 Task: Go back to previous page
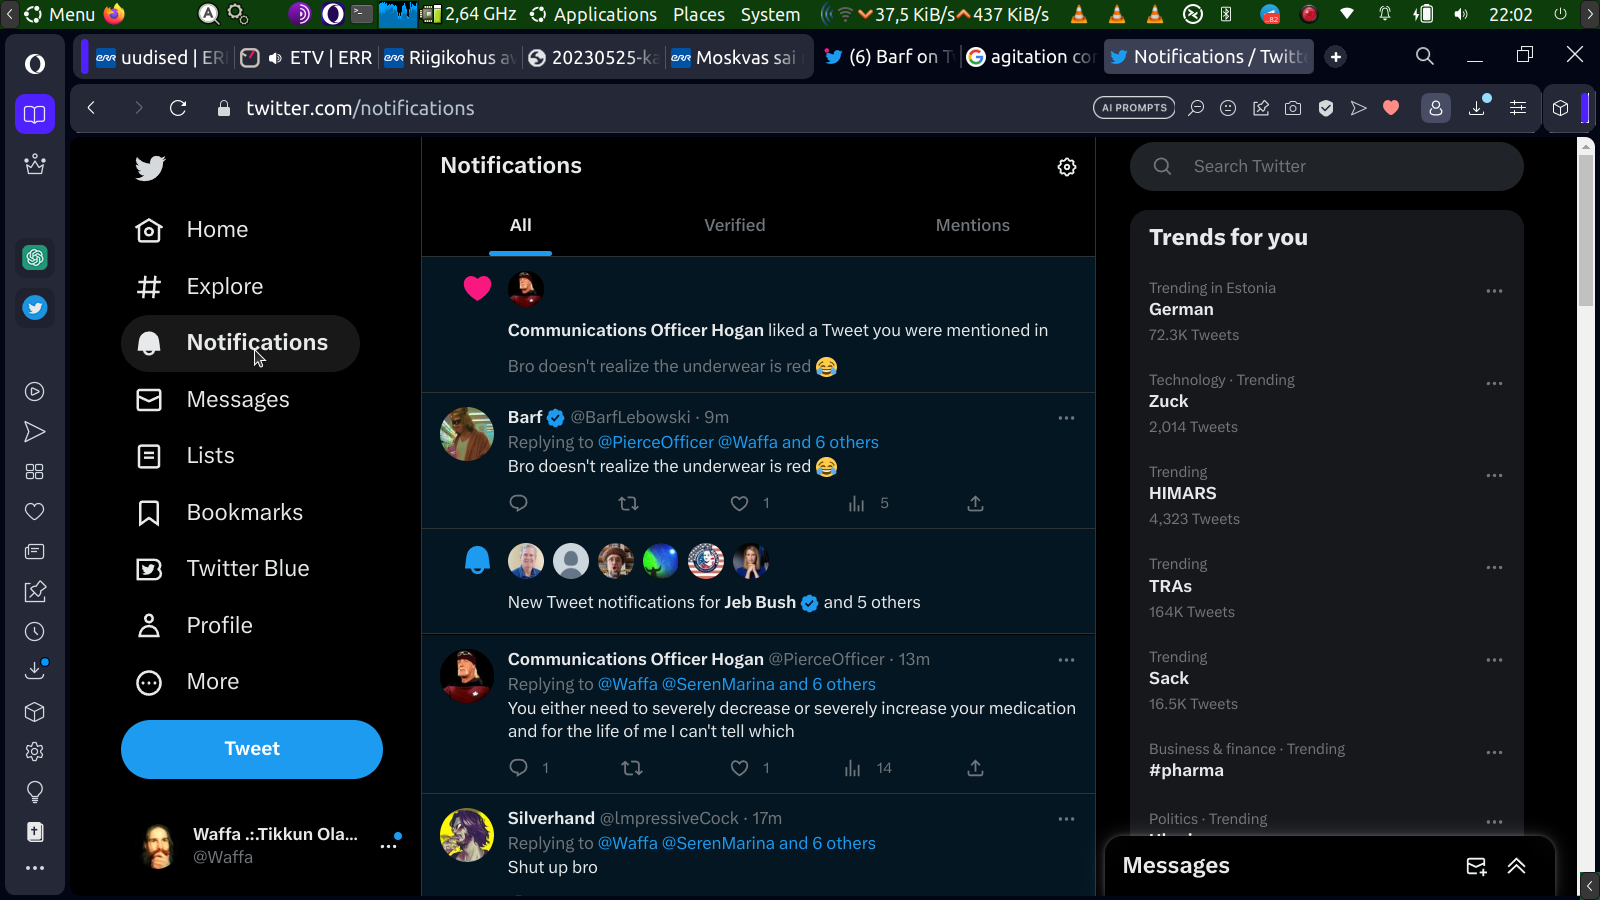coord(91,108)
